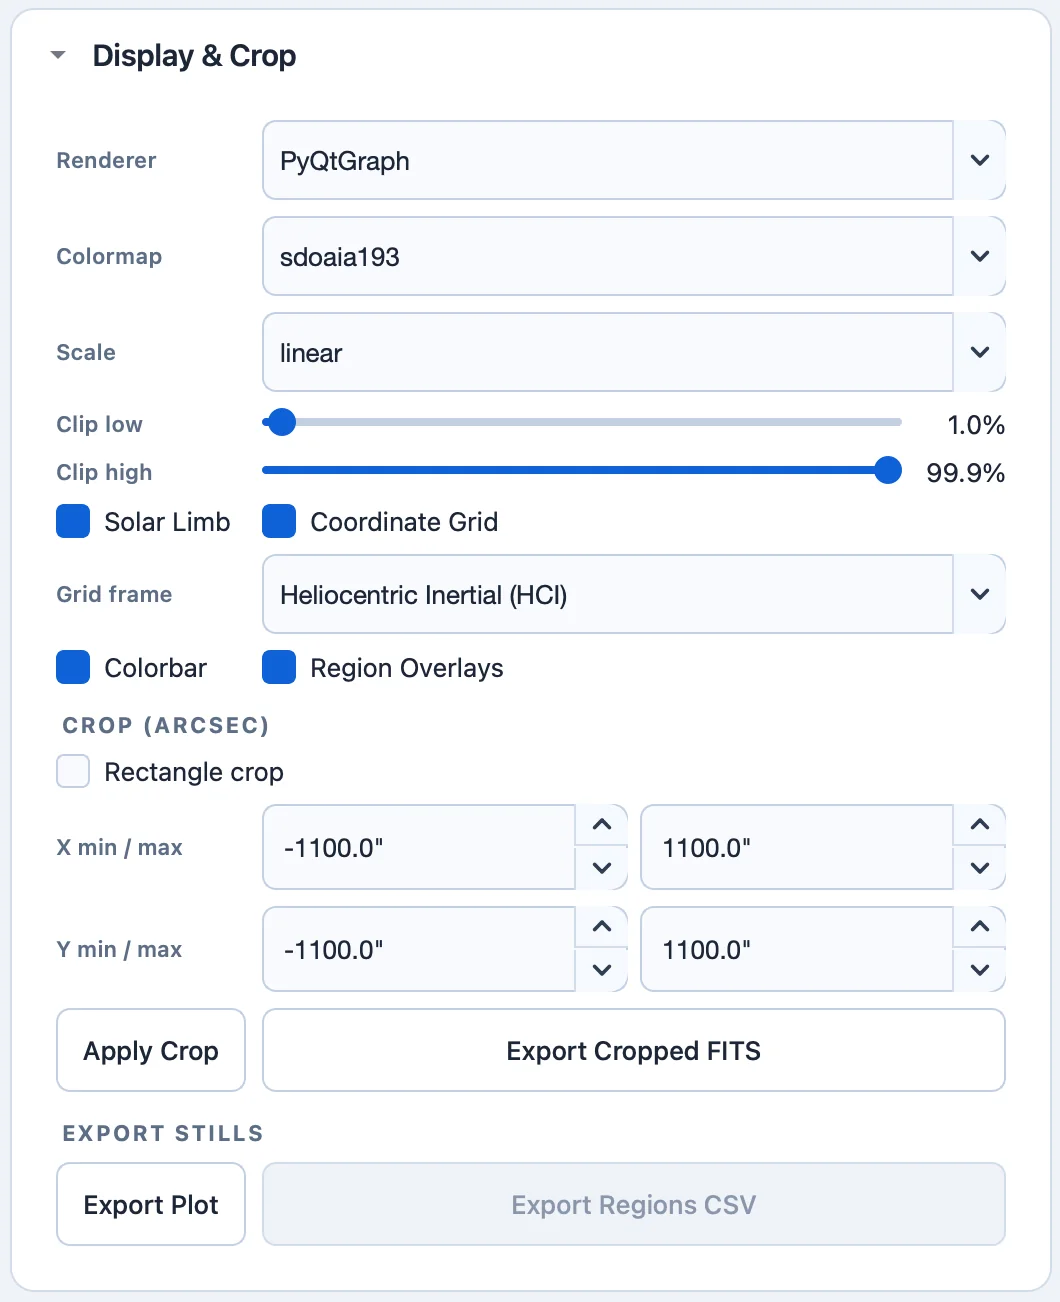This screenshot has height=1302, width=1060.
Task: Click the Export Regions CSV button
Action: 633,1205
